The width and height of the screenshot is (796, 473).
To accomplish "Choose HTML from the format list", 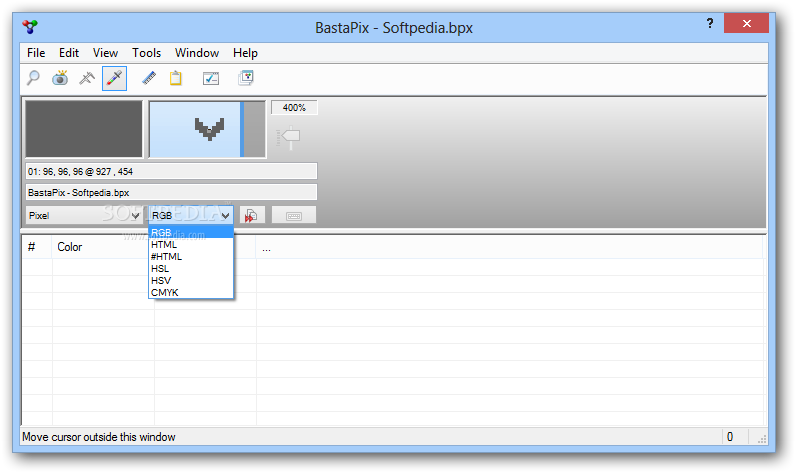I will [191, 245].
